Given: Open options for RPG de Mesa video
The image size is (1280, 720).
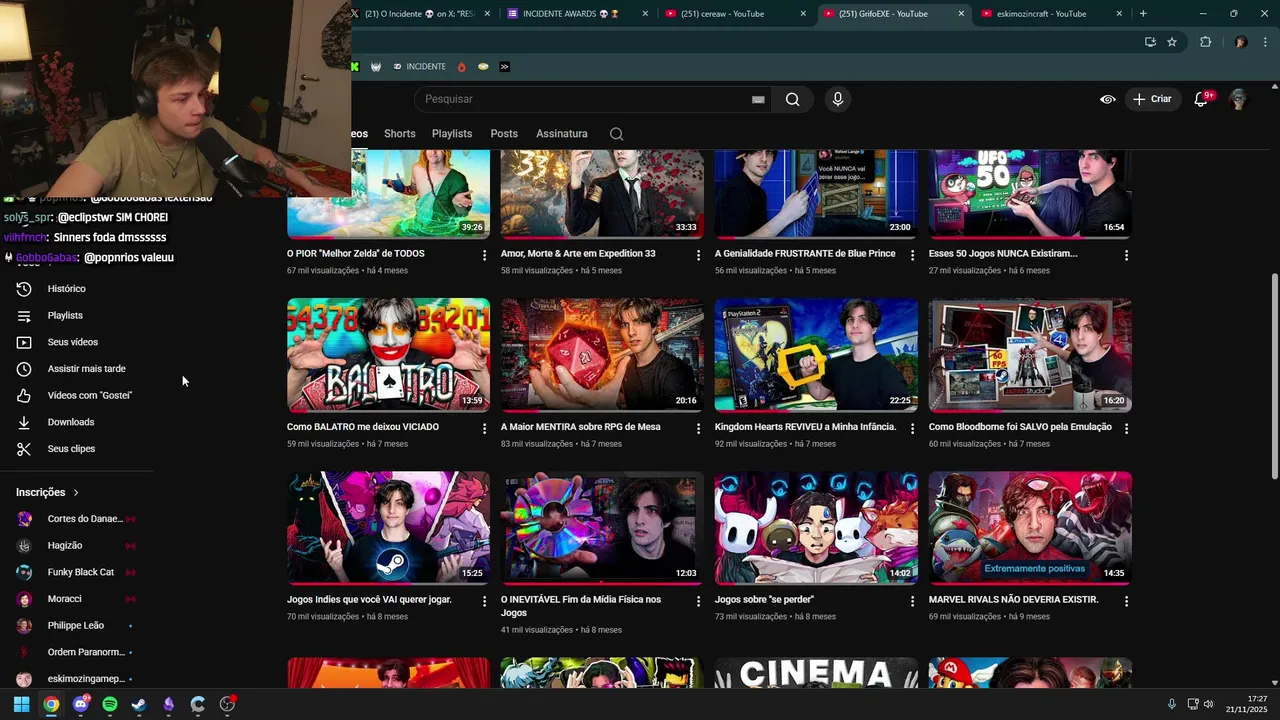Looking at the screenshot, I should (699, 428).
